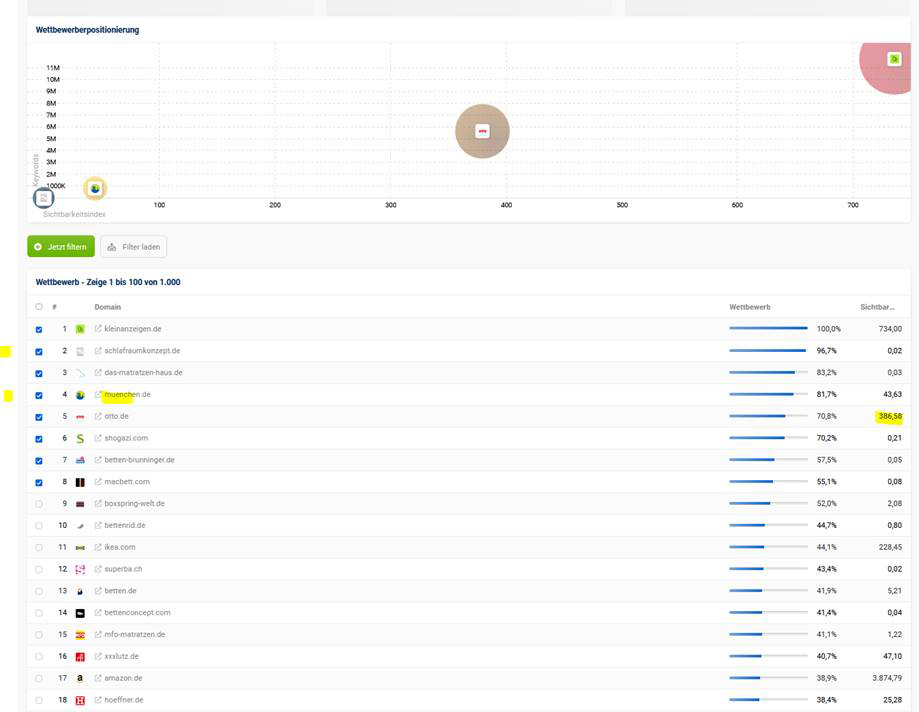Click the xxxlutz.de red favicon
Image resolution: width=919 pixels, height=712 pixels.
pos(80,656)
